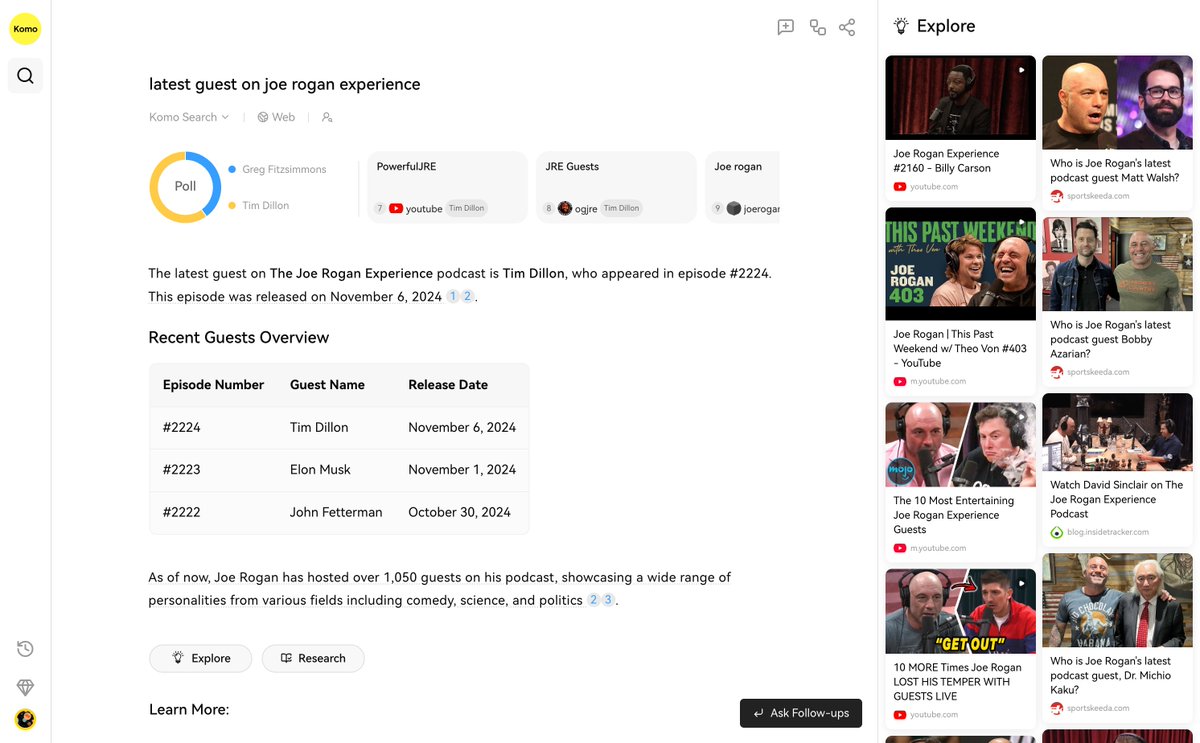The height and width of the screenshot is (743, 1200).
Task: Open Bobby Azarian article thumbnail
Action: pos(1117,264)
